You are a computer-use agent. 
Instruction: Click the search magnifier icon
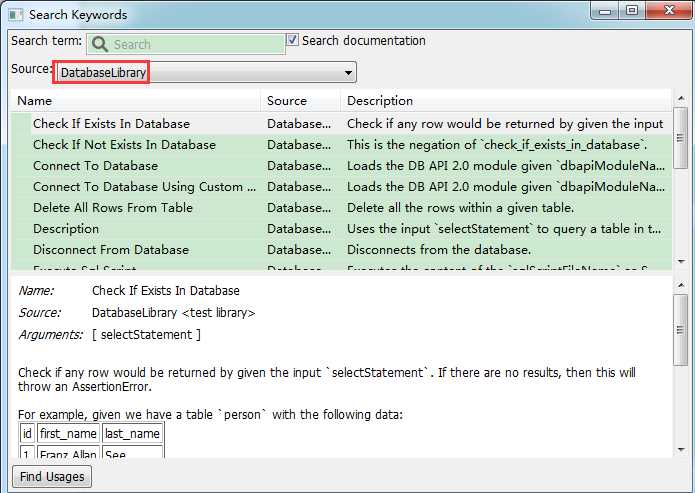(99, 44)
